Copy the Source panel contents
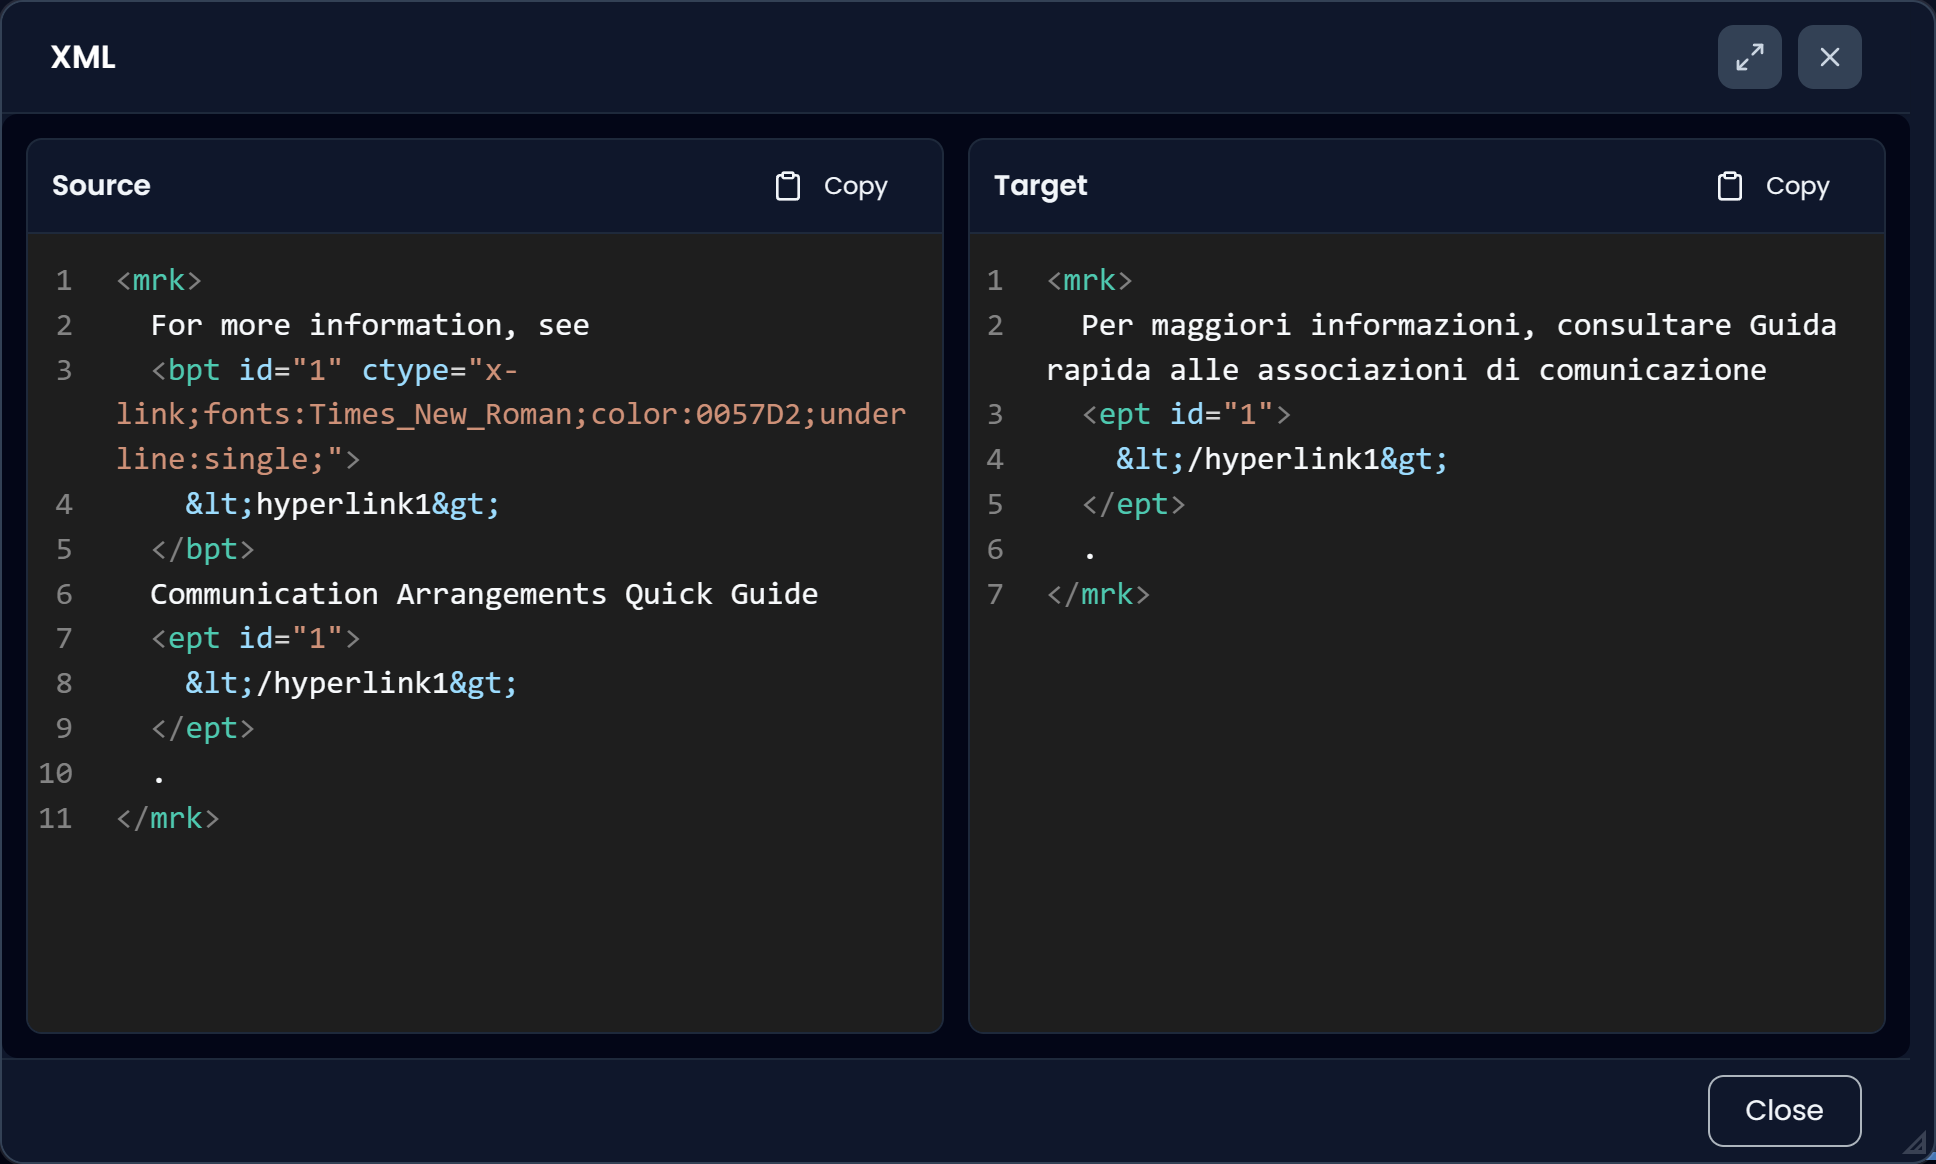This screenshot has height=1164, width=1936. (x=855, y=186)
